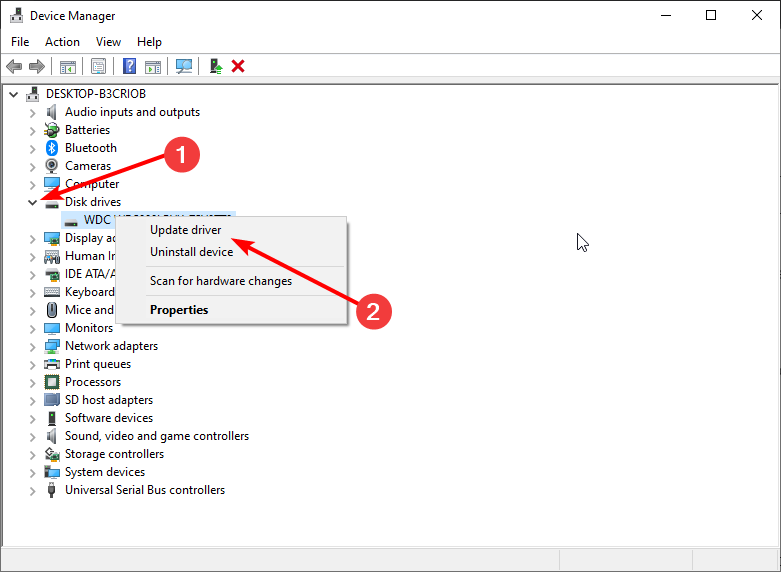This screenshot has height=572, width=781.
Task: Click the Update device driver toolbar icon
Action: point(215,66)
